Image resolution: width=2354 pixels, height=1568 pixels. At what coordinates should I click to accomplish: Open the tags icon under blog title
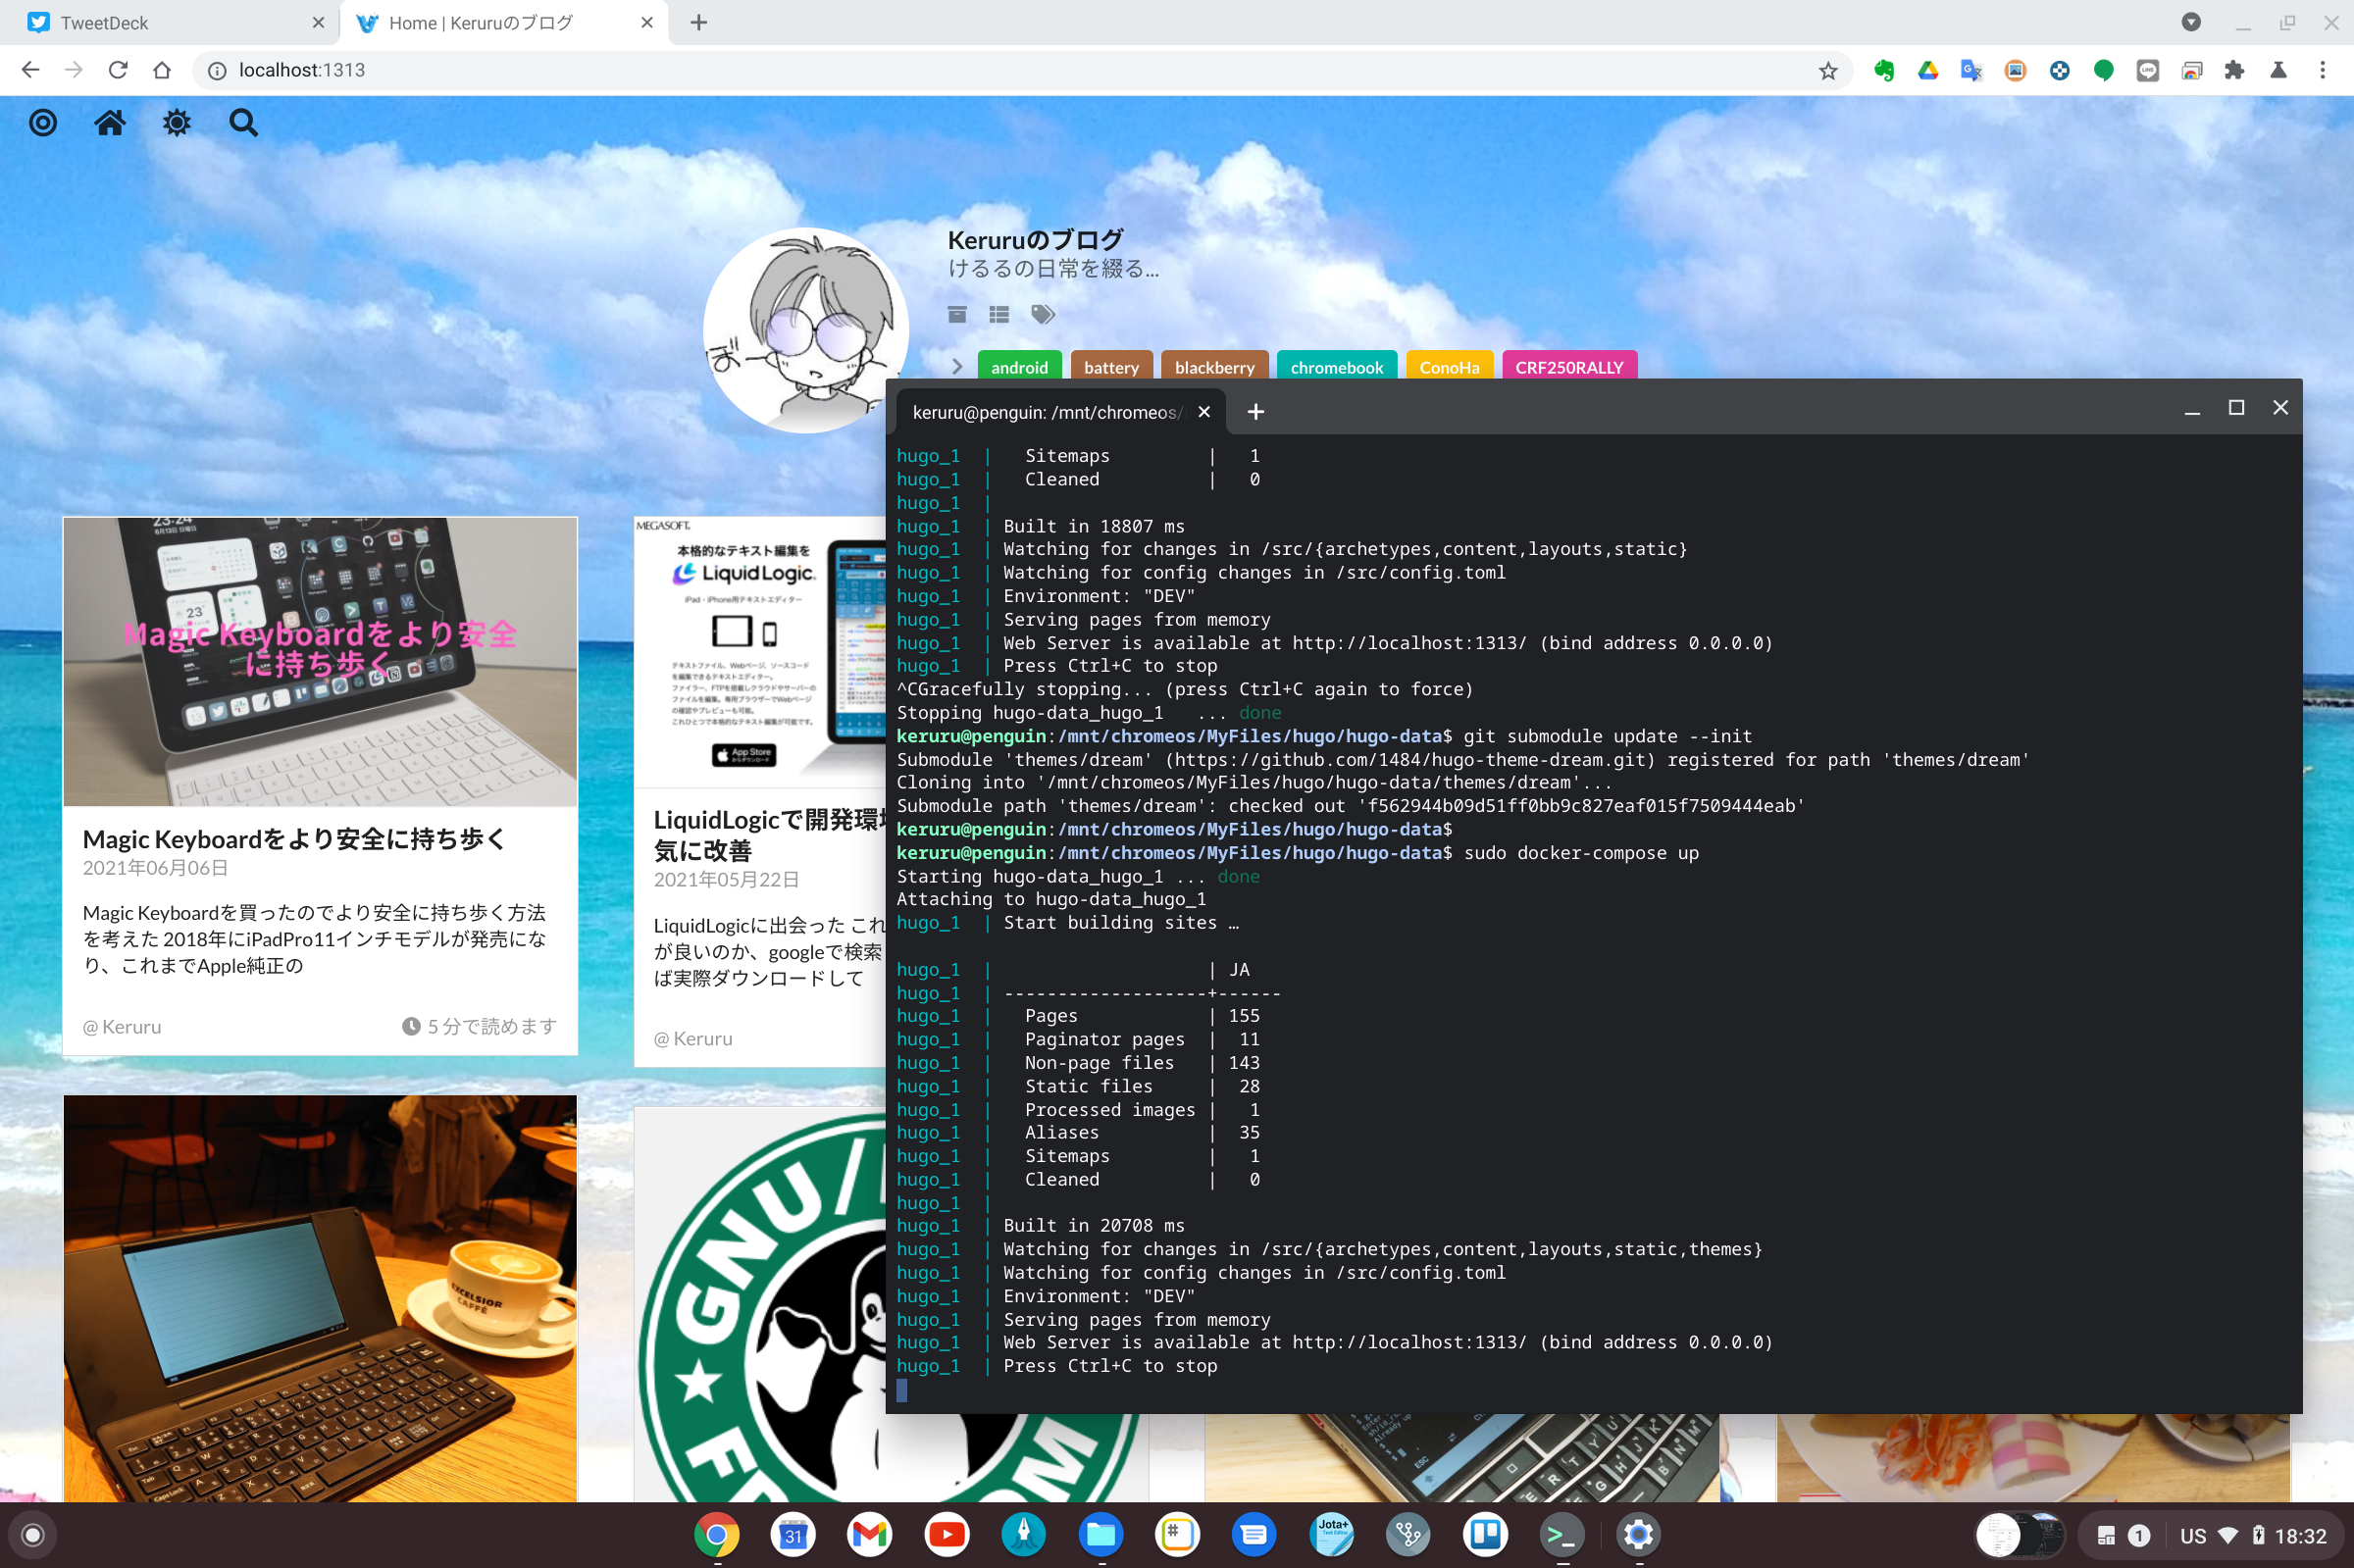[1043, 314]
